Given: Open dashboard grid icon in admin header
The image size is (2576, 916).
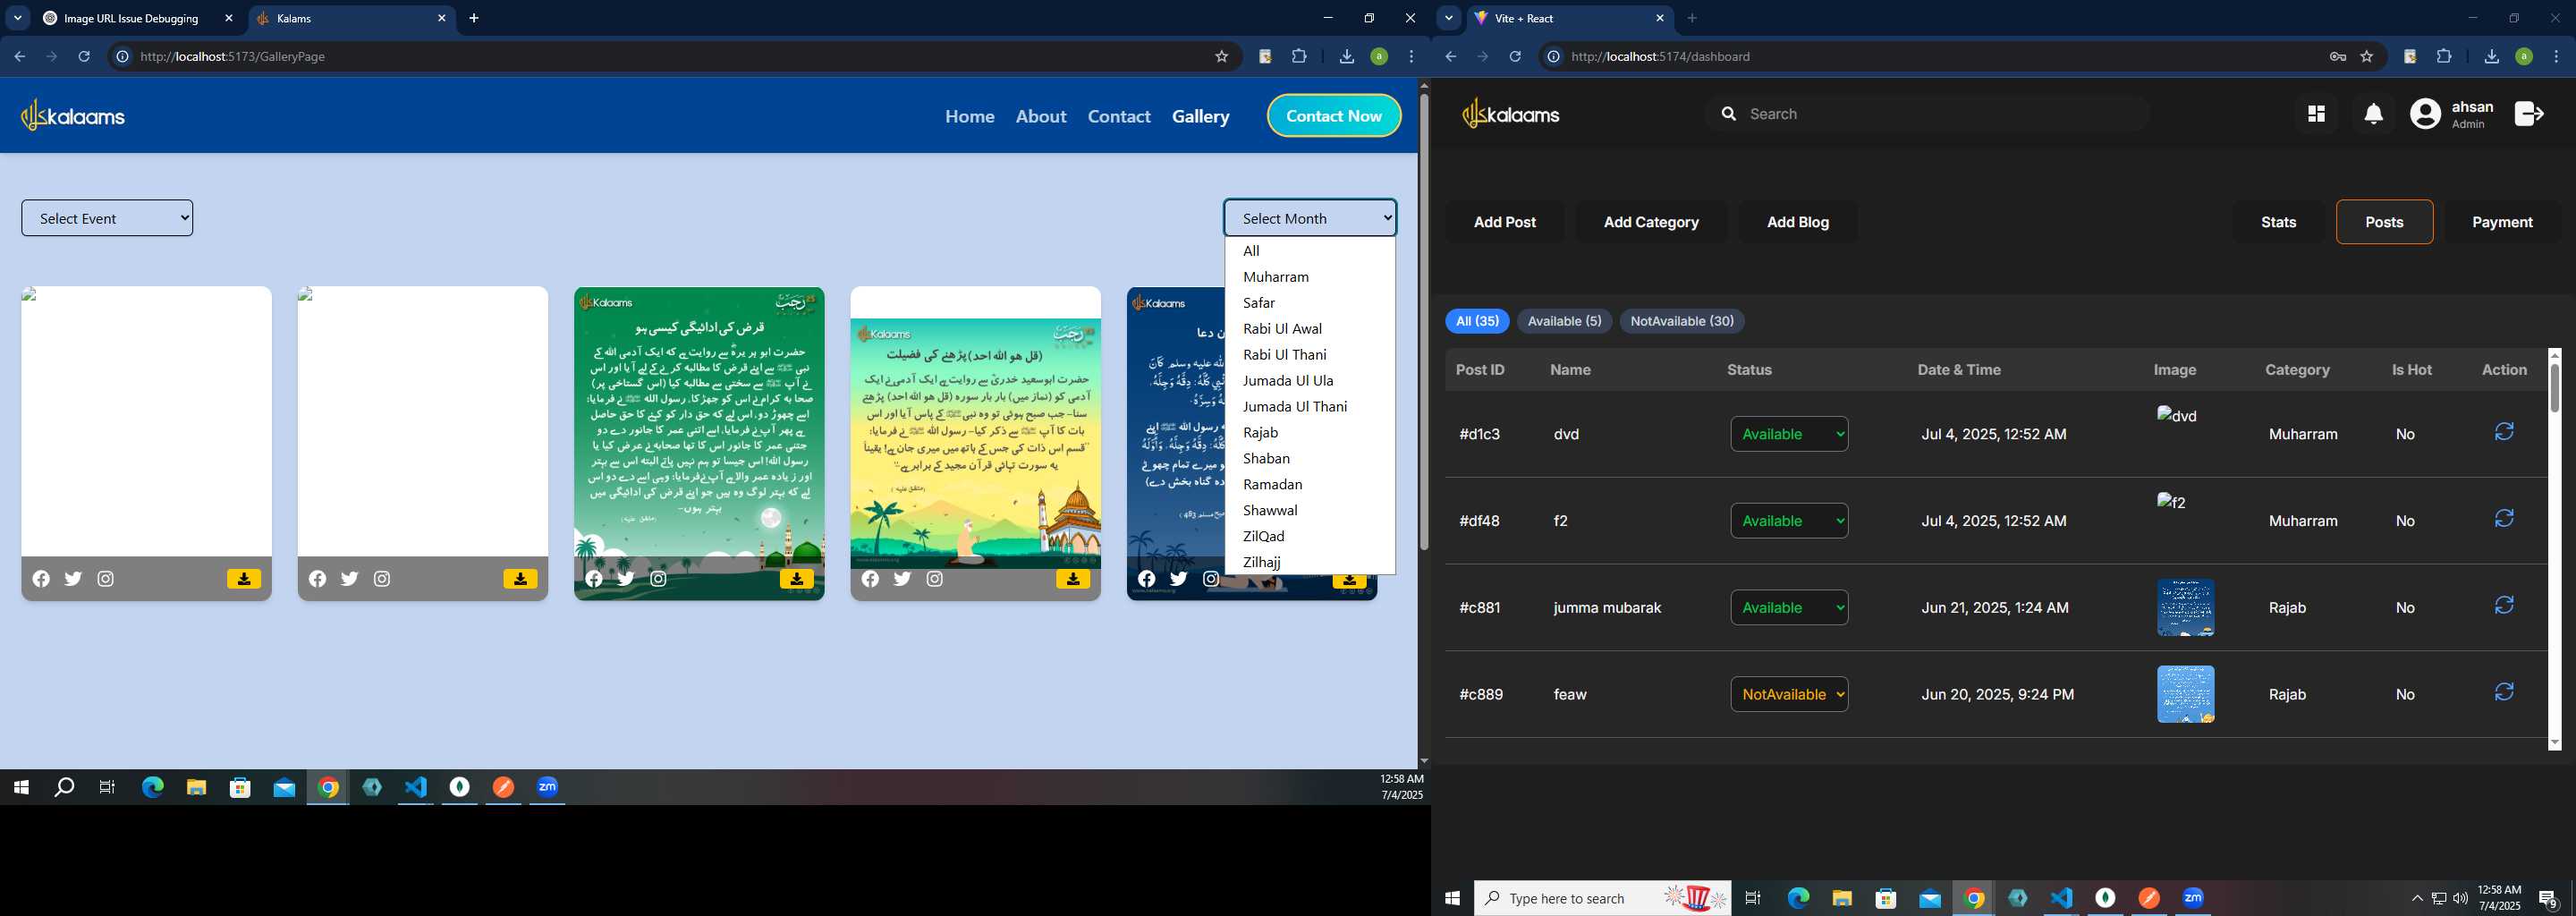Looking at the screenshot, I should pos(2316,114).
